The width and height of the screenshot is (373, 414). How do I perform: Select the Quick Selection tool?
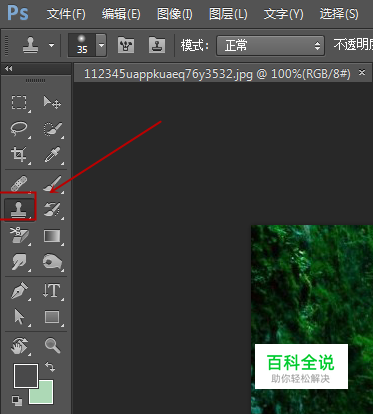pos(52,129)
